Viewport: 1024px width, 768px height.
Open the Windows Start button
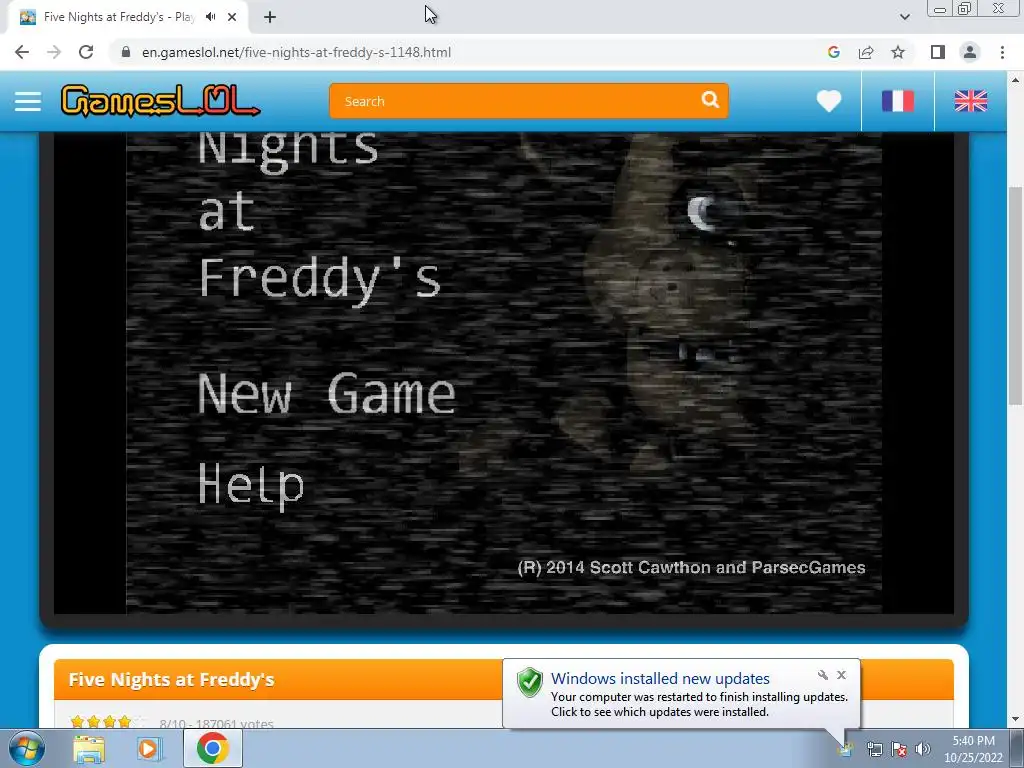(27, 748)
